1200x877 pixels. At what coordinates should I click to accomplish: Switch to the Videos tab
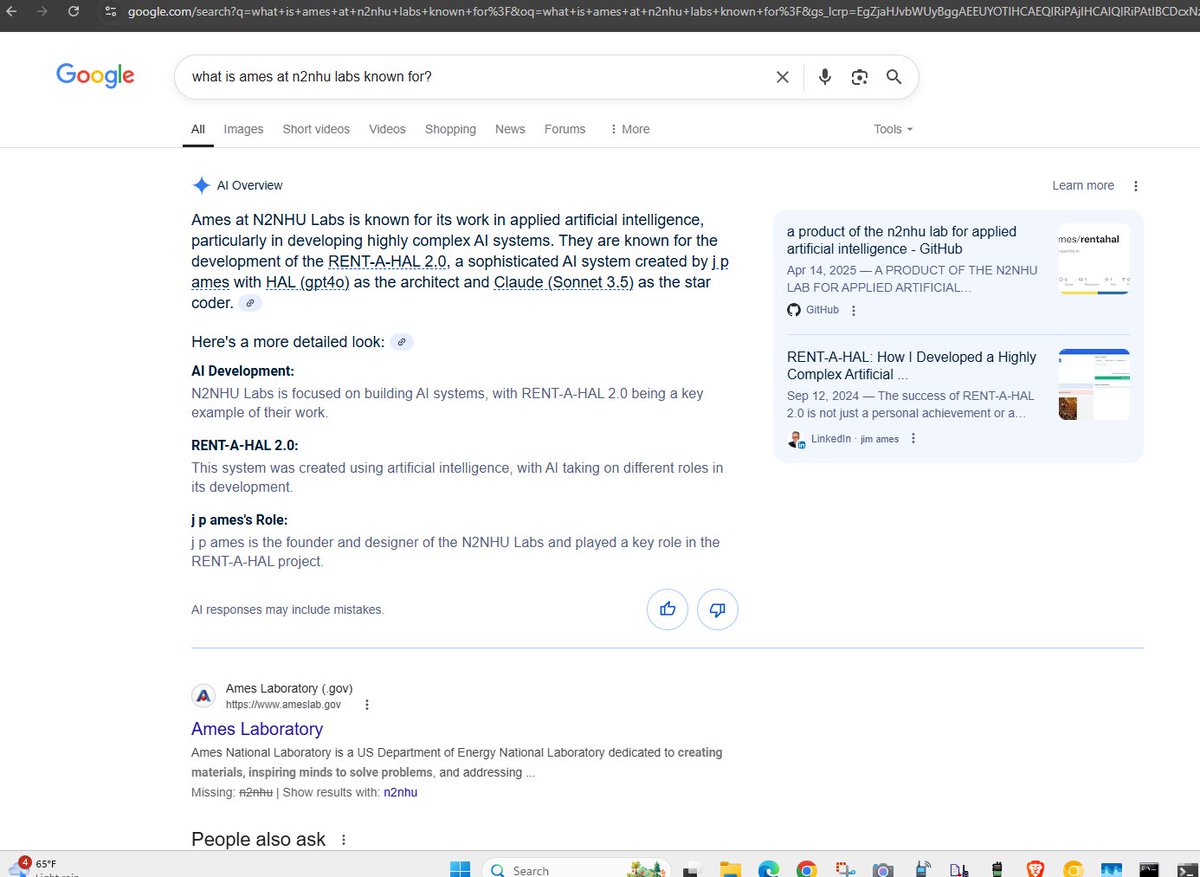(x=387, y=129)
